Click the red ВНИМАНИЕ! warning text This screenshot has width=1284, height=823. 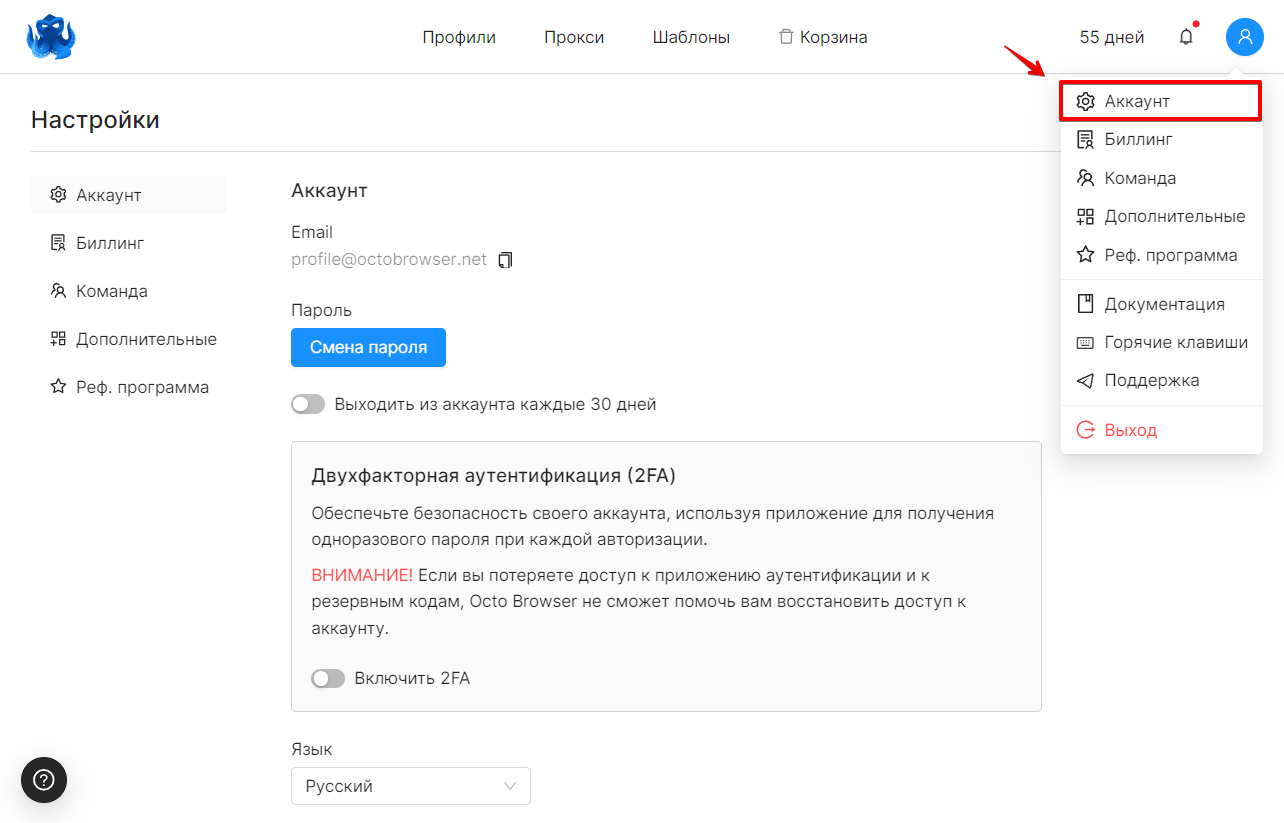pos(362,575)
